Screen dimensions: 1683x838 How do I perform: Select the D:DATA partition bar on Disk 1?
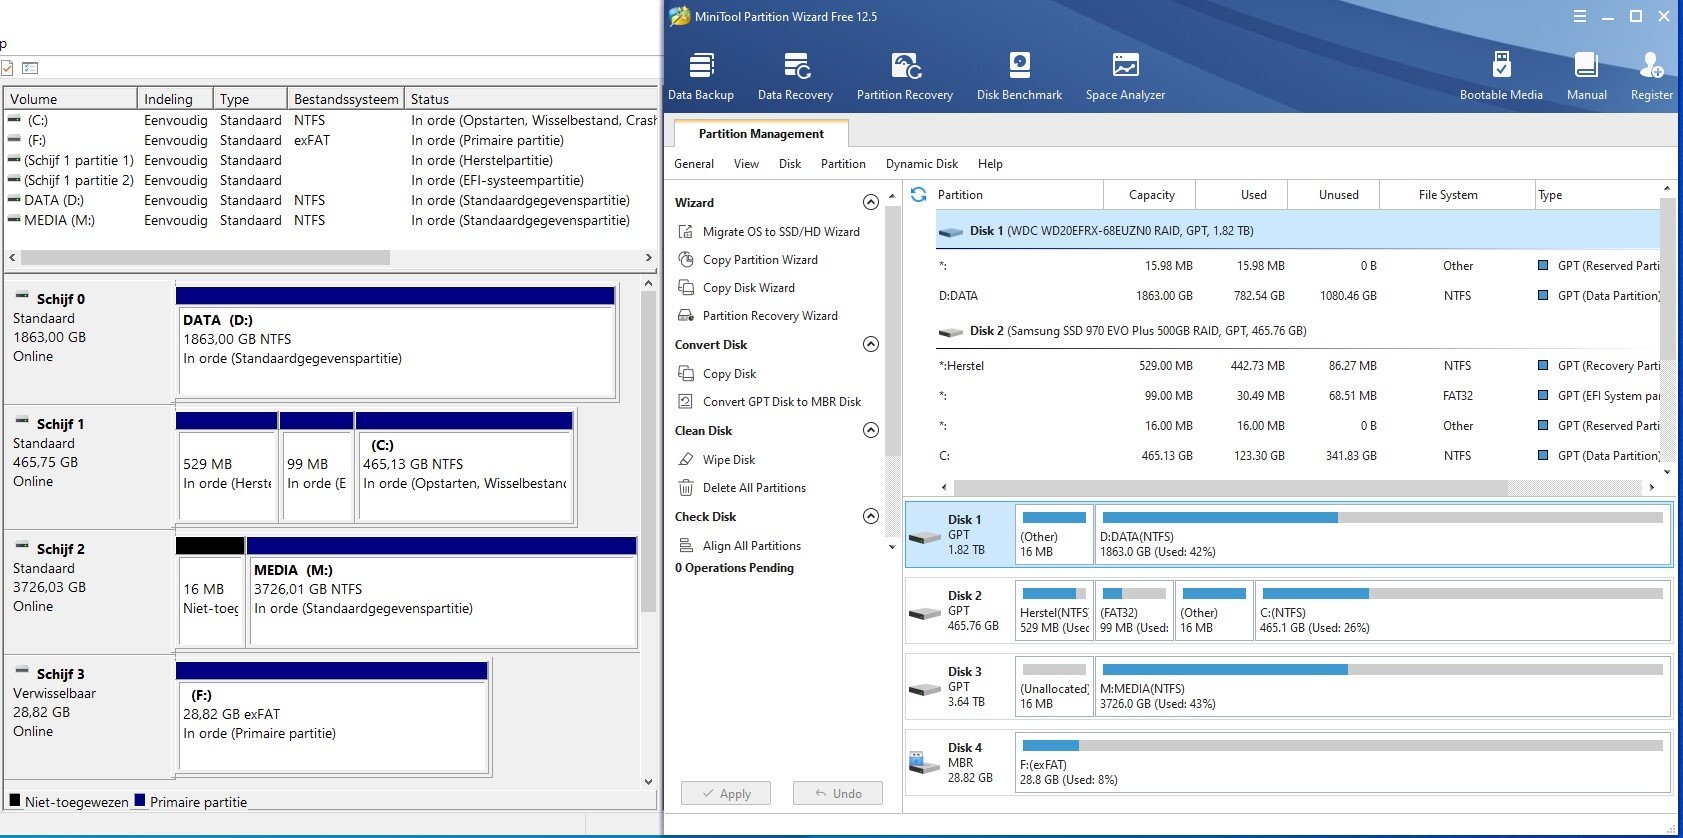point(1382,535)
